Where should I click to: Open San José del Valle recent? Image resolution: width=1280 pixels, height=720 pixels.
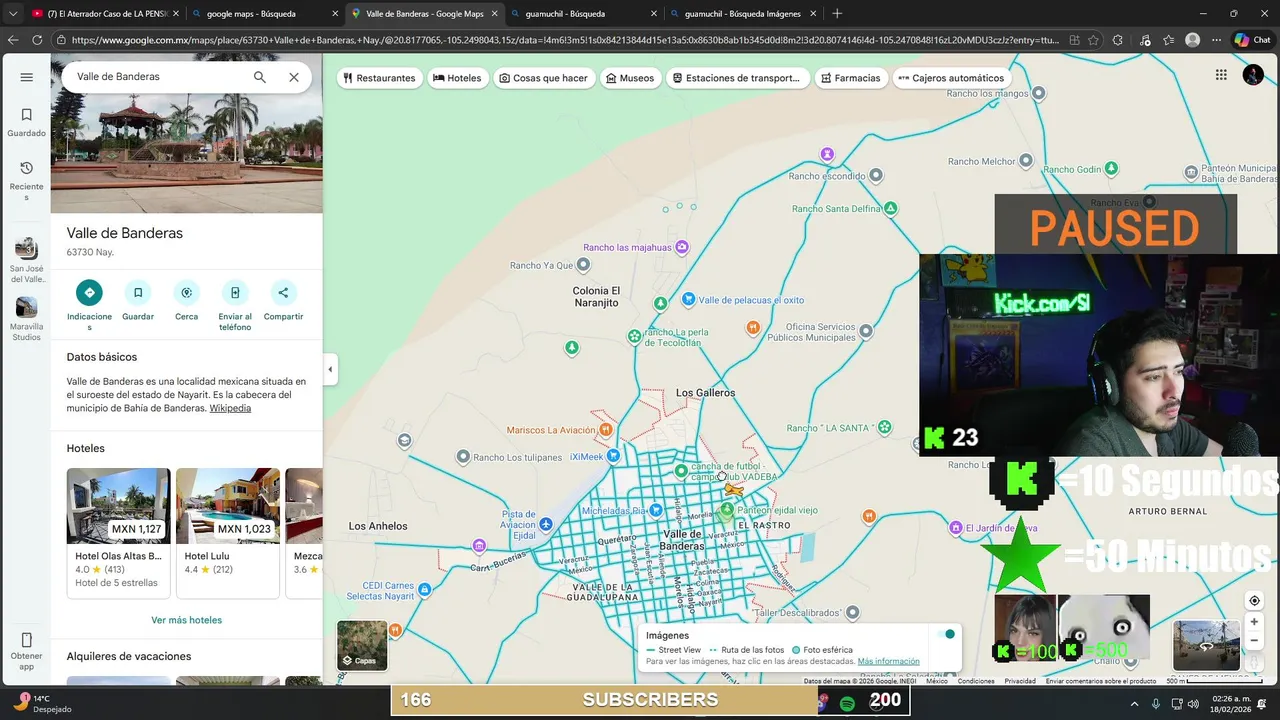(x=26, y=260)
